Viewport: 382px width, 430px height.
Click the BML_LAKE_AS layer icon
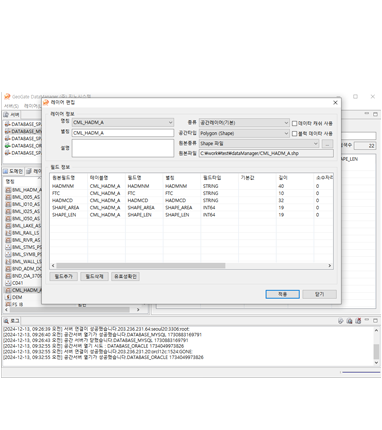point(8,226)
